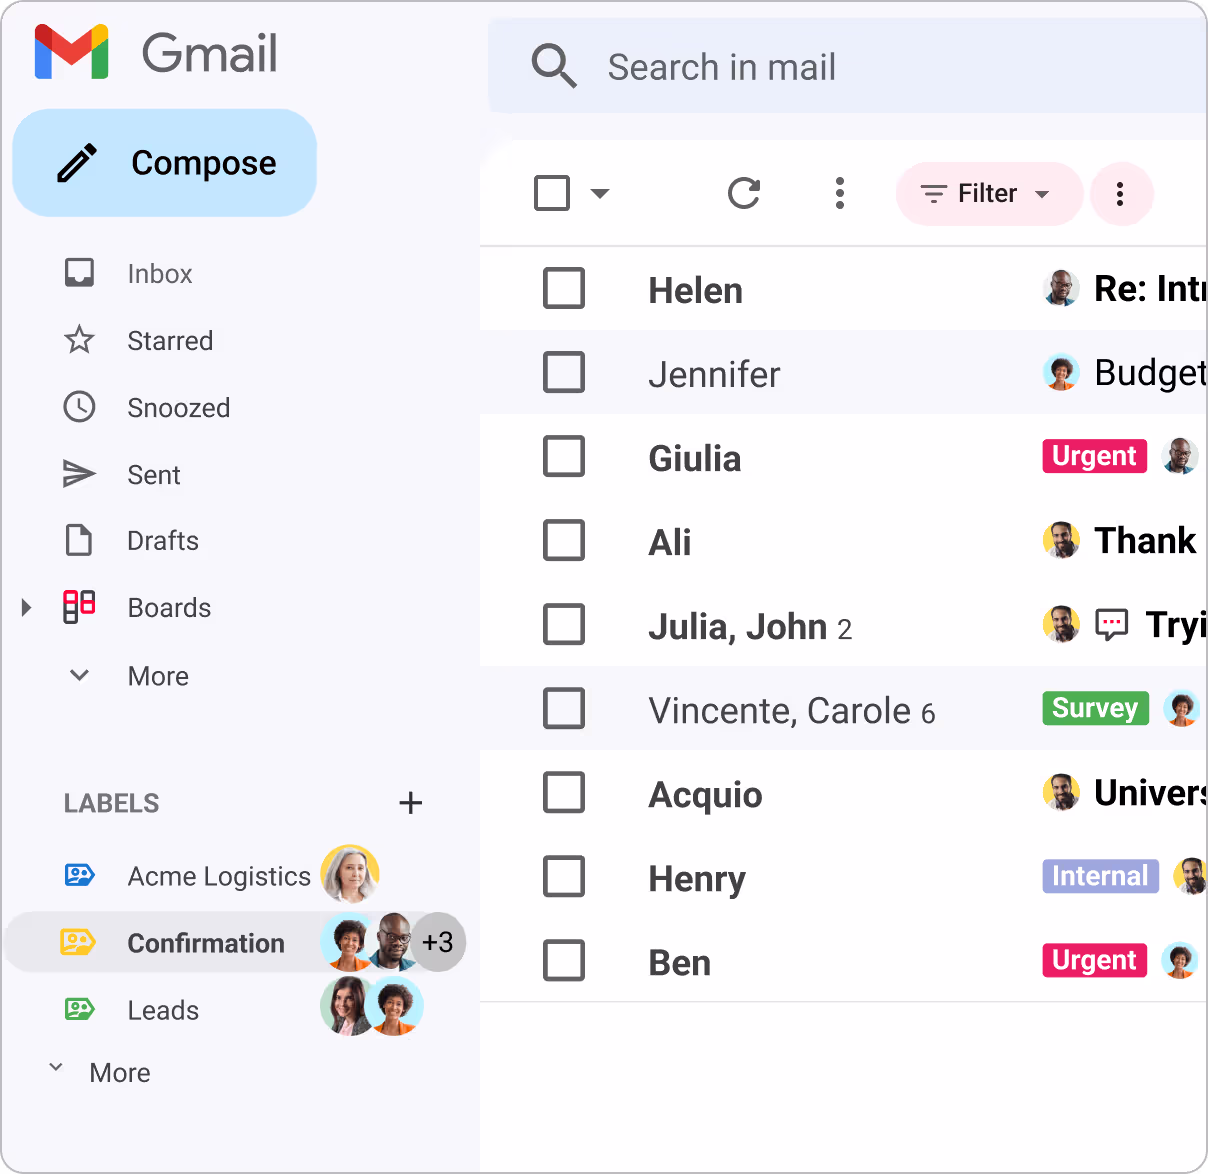Image resolution: width=1208 pixels, height=1174 pixels.
Task: Open Boards in the sidebar
Action: [169, 608]
